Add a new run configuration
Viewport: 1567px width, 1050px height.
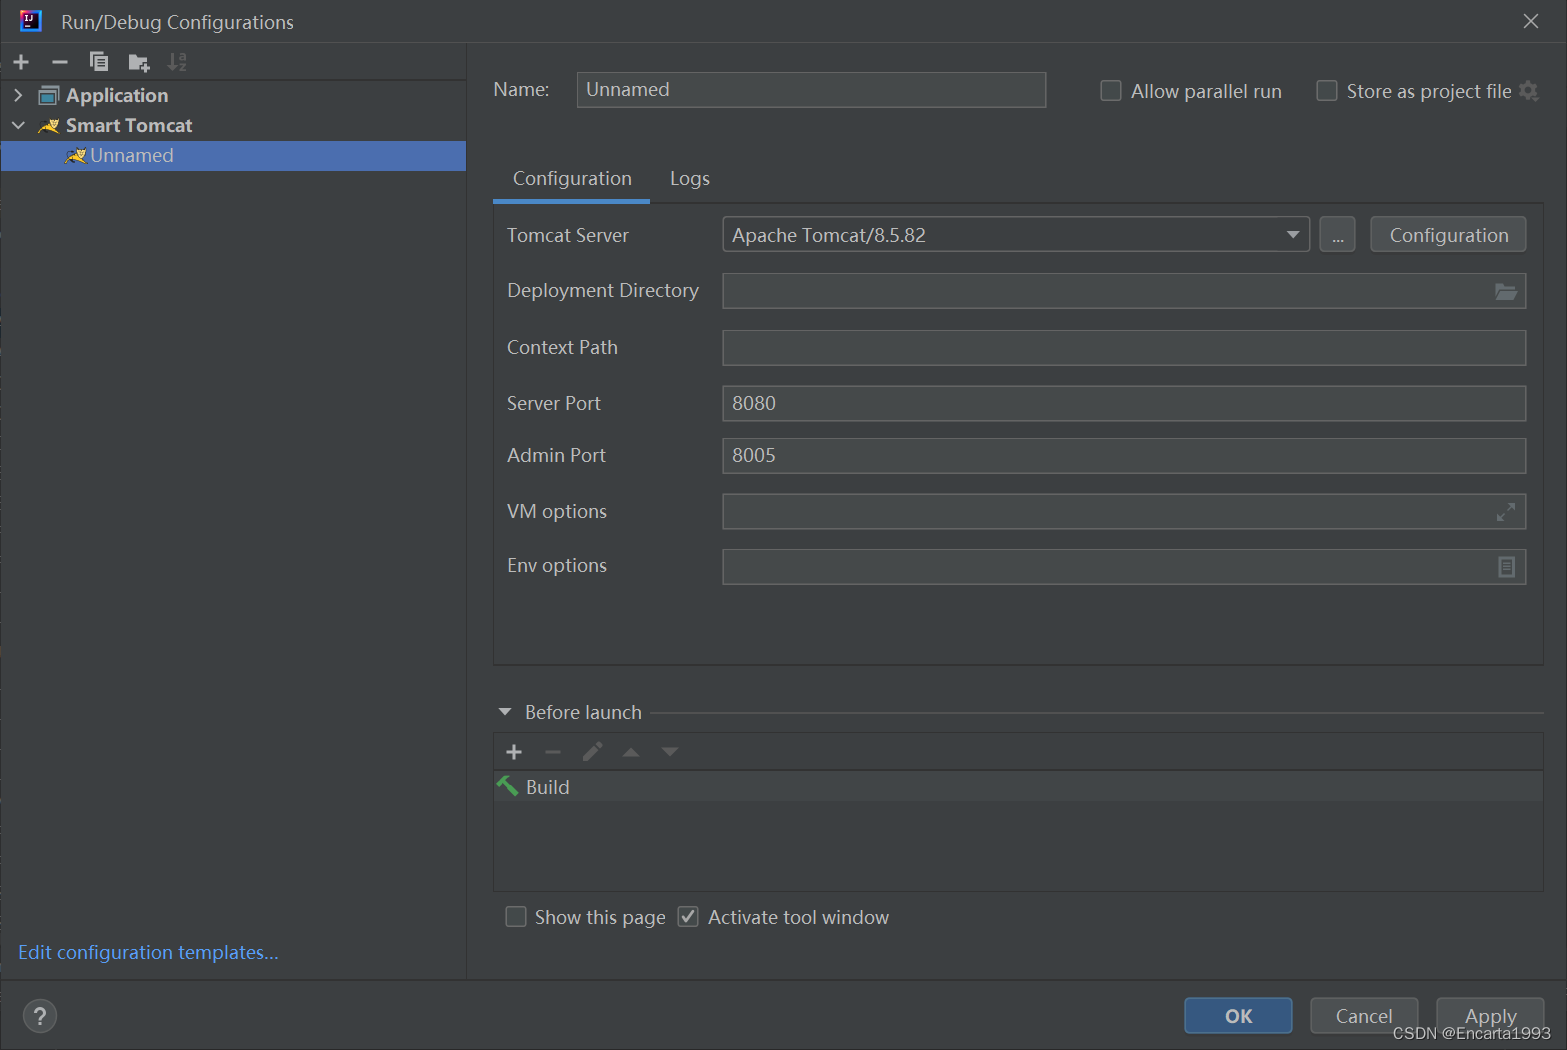21,62
